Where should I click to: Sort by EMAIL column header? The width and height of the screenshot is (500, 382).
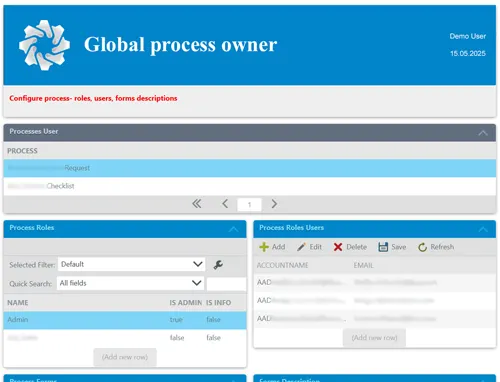(363, 265)
